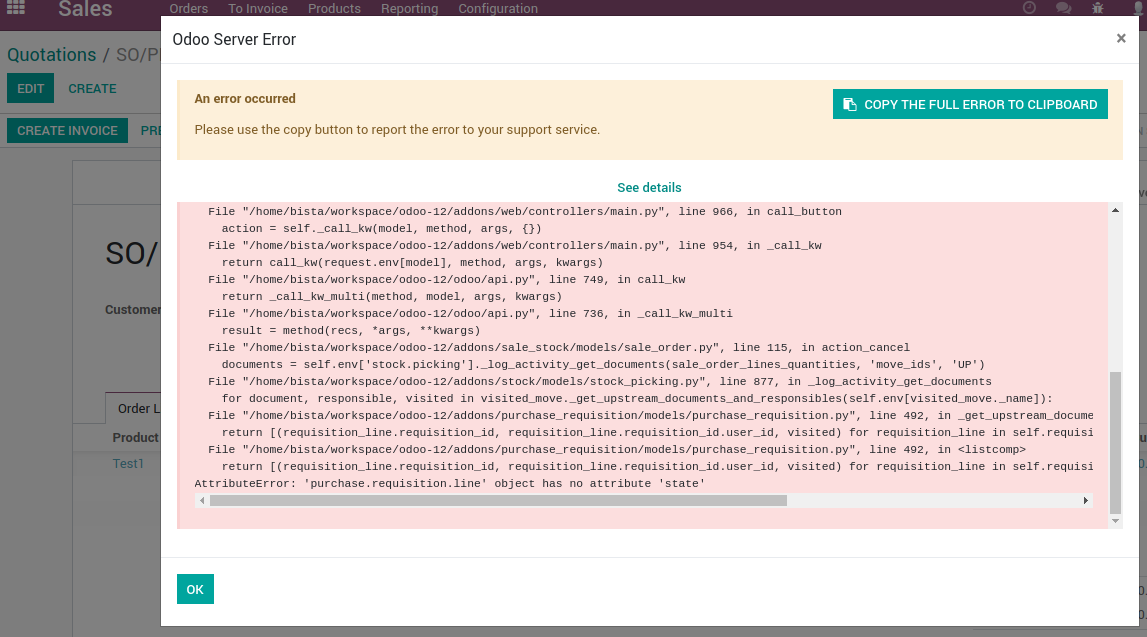Viewport: 1147px width, 637px height.
Task: Click the traceback's horizontal scrollbar thumb
Action: [x=498, y=501]
